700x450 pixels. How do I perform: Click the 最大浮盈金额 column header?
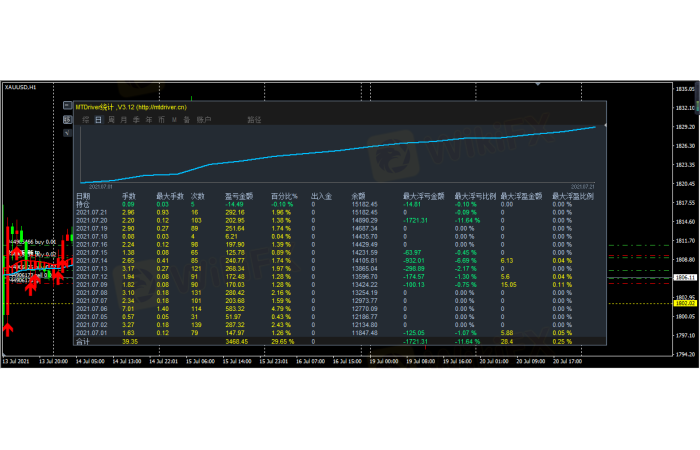coord(521,196)
